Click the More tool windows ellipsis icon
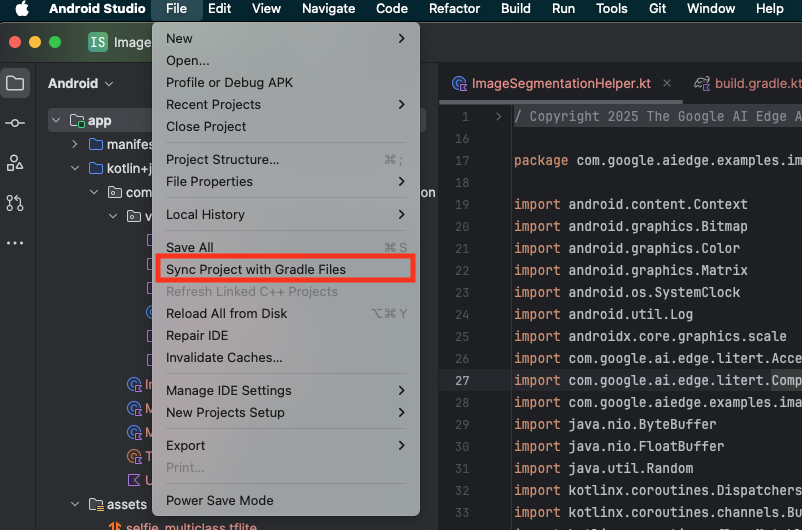This screenshot has height=530, width=802. coord(15,242)
